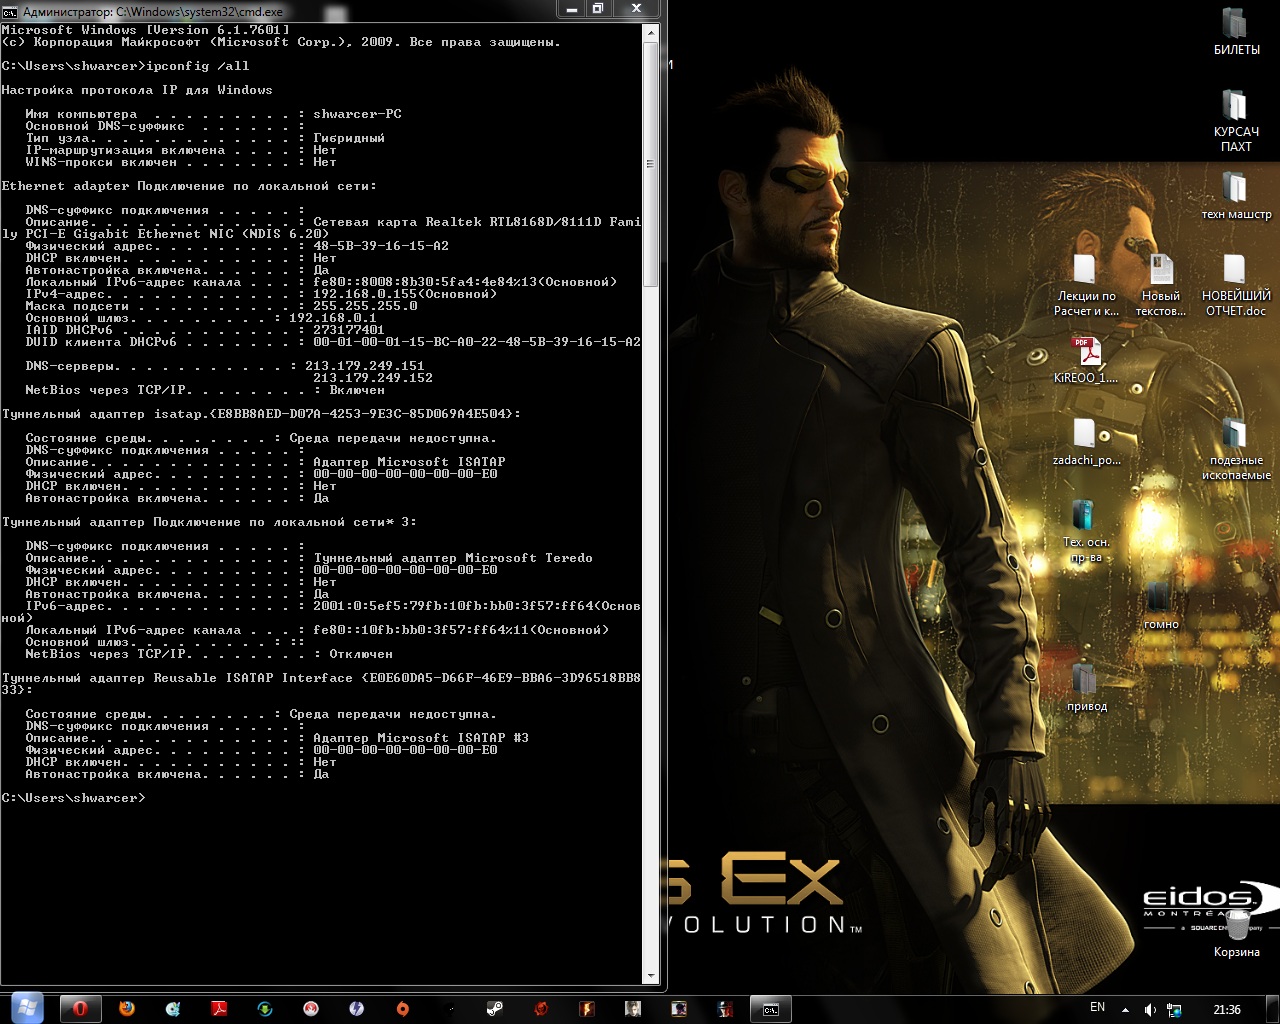Click the EN language indicator
This screenshot has height=1024, width=1280.
[1097, 1008]
